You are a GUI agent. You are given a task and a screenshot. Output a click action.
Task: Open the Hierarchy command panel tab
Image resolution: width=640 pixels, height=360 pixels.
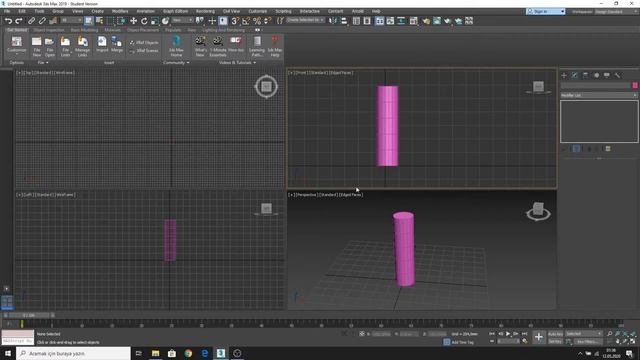coord(585,76)
